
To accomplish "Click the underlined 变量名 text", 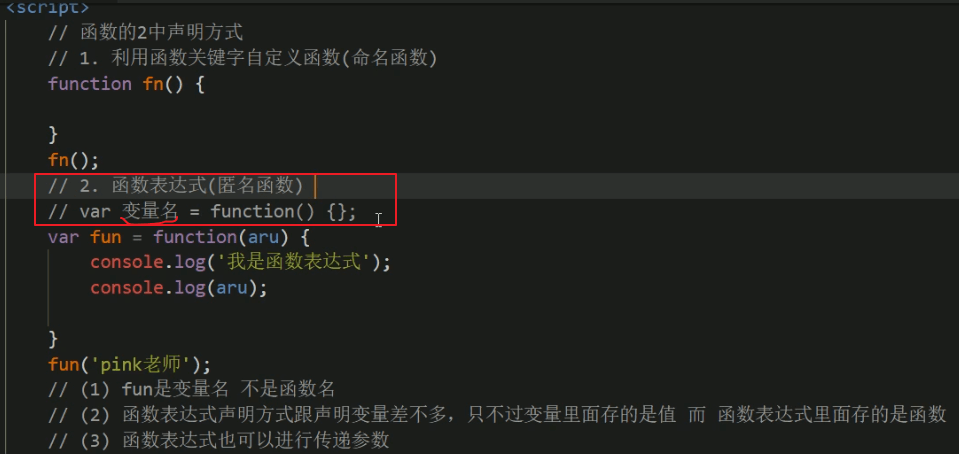I will coord(150,212).
